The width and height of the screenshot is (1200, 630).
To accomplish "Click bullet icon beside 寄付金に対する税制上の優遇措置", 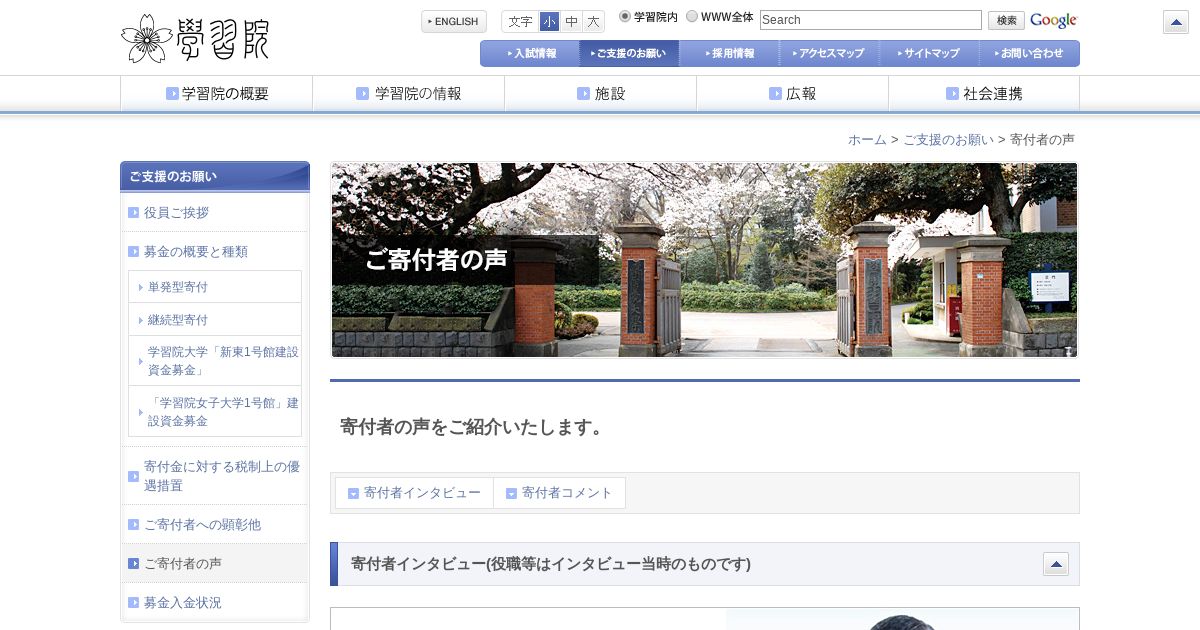I will [134, 476].
